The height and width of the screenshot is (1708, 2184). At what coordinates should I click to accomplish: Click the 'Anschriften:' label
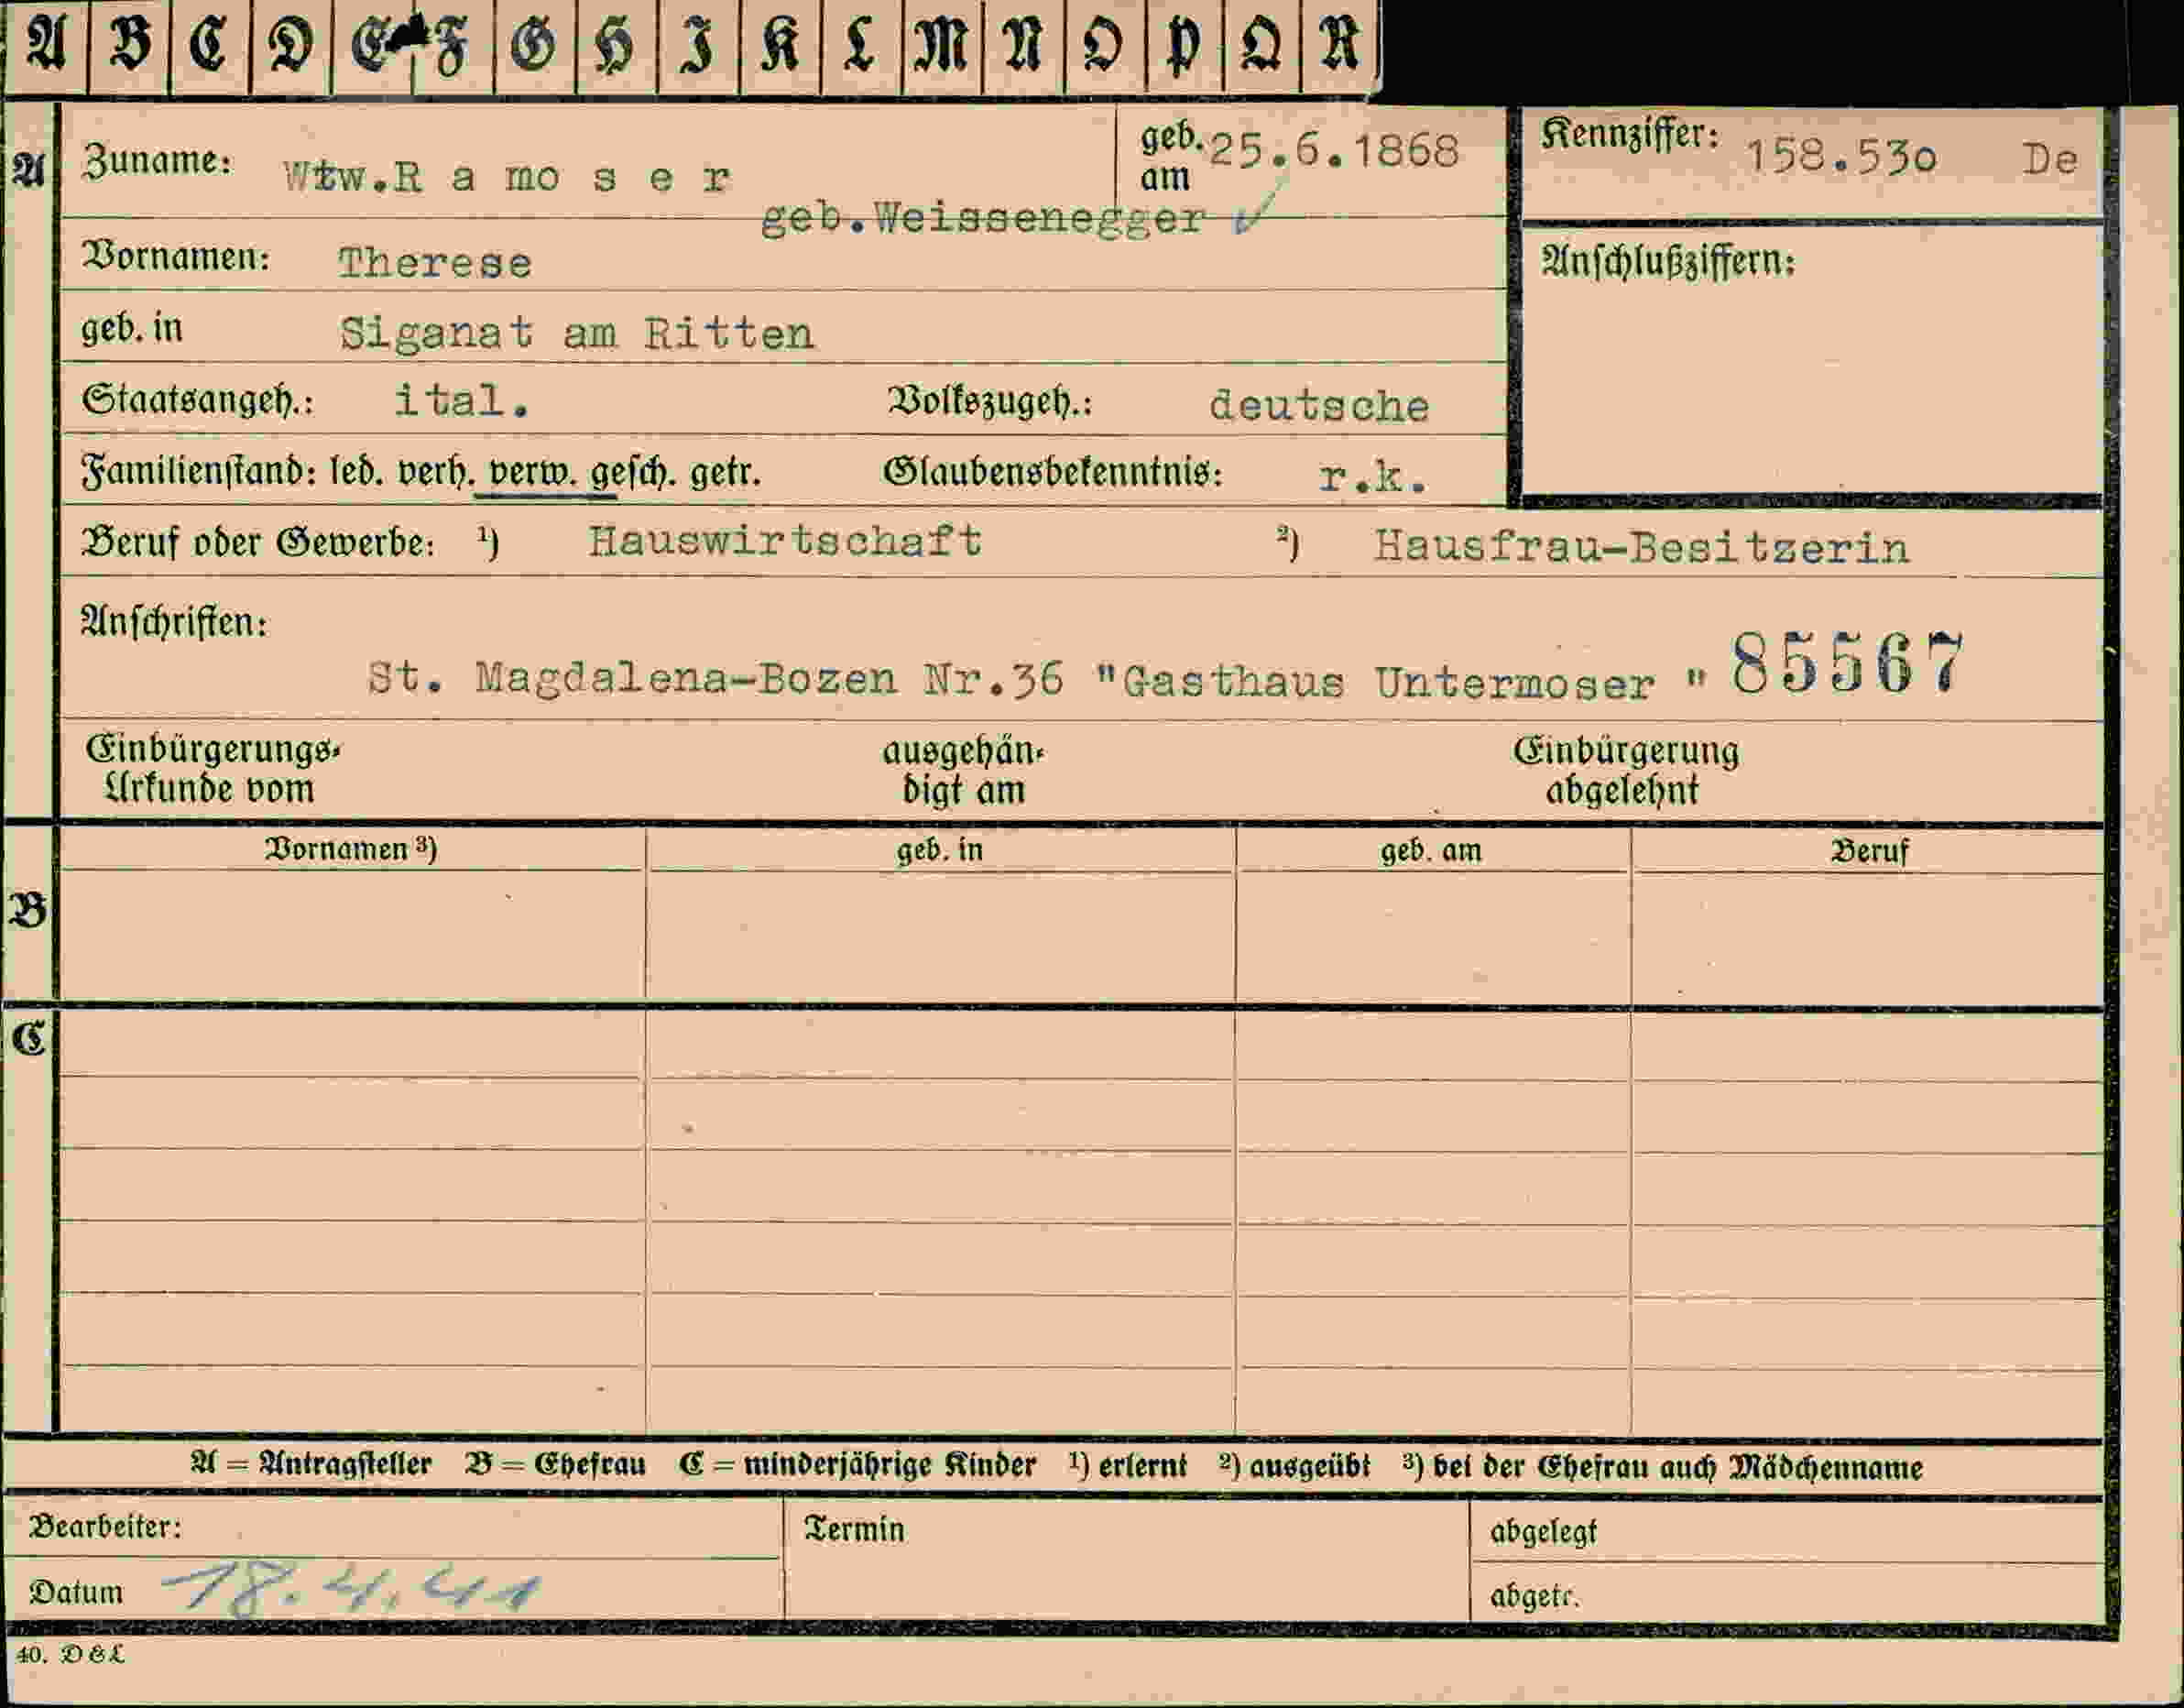[174, 622]
